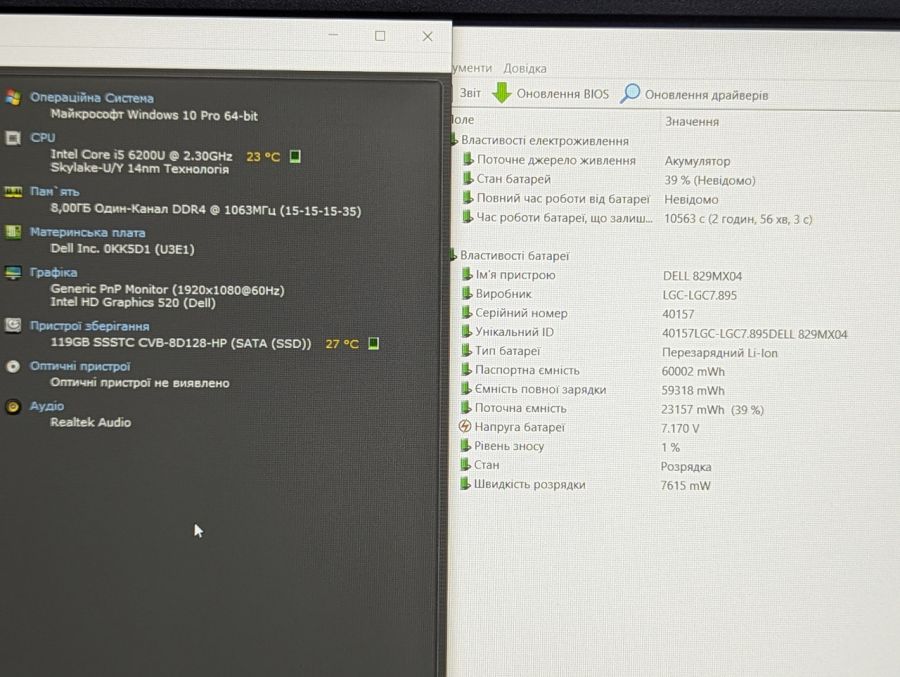
Task: Click the value 7.170 V
Action: point(680,428)
